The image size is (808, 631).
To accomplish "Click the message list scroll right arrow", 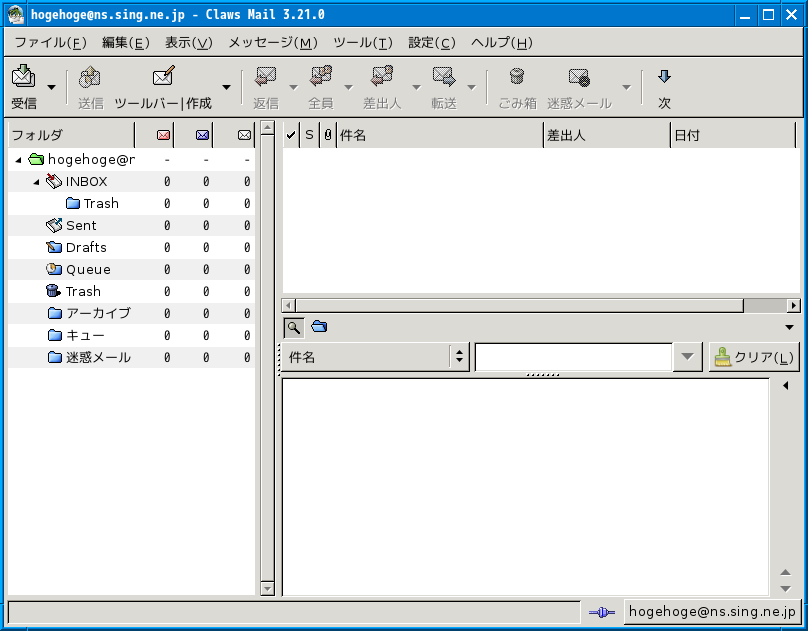I will tap(794, 305).
